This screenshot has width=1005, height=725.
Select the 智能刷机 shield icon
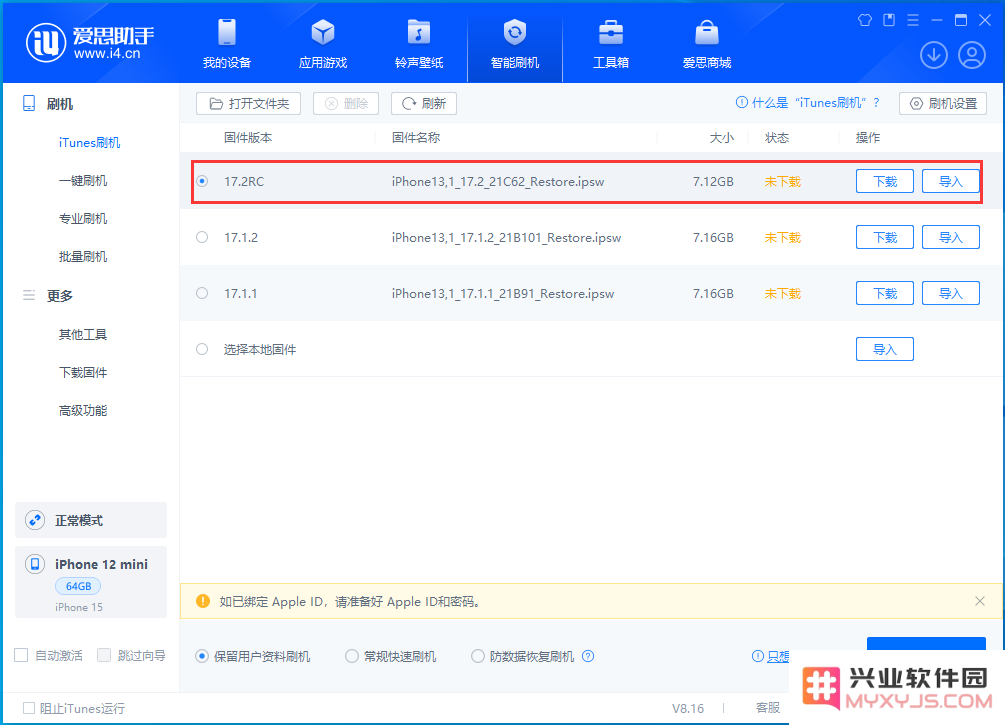pos(515,32)
